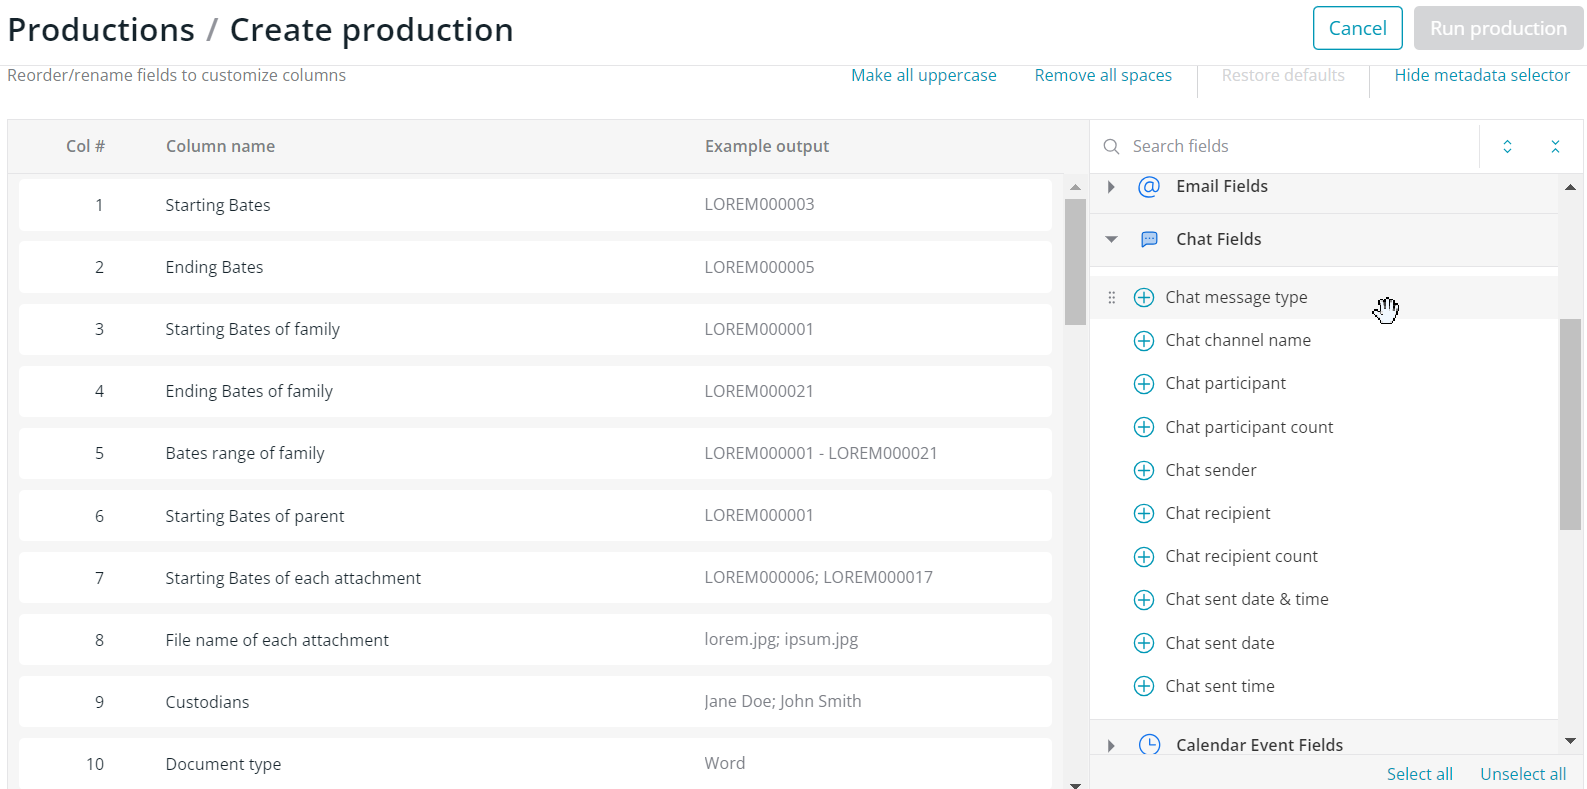Click the Calendar Event Fields clock icon
1587x789 pixels.
1149,744
